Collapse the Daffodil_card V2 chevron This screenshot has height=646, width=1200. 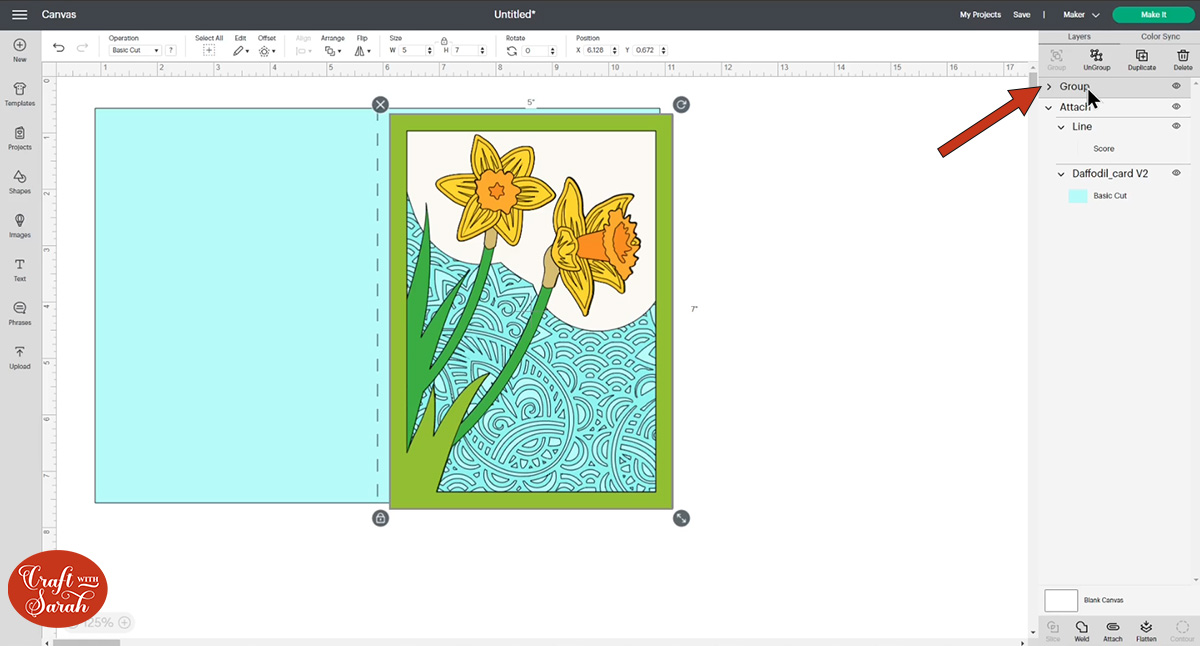click(x=1062, y=174)
